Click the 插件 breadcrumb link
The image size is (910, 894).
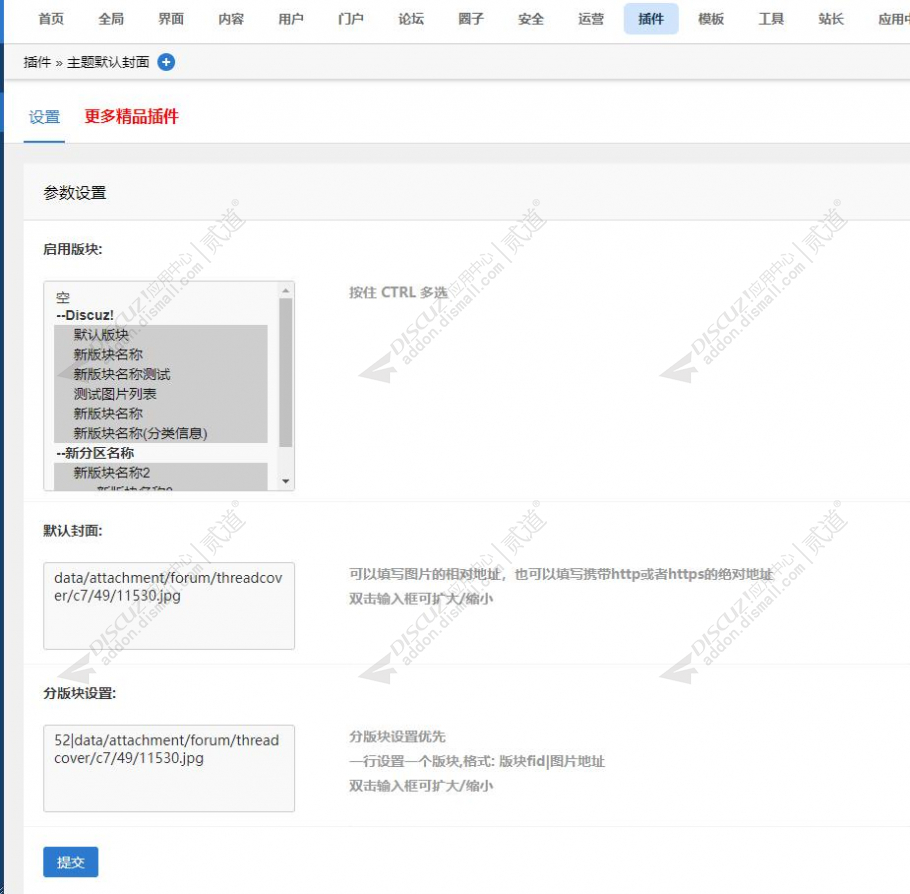(37, 62)
